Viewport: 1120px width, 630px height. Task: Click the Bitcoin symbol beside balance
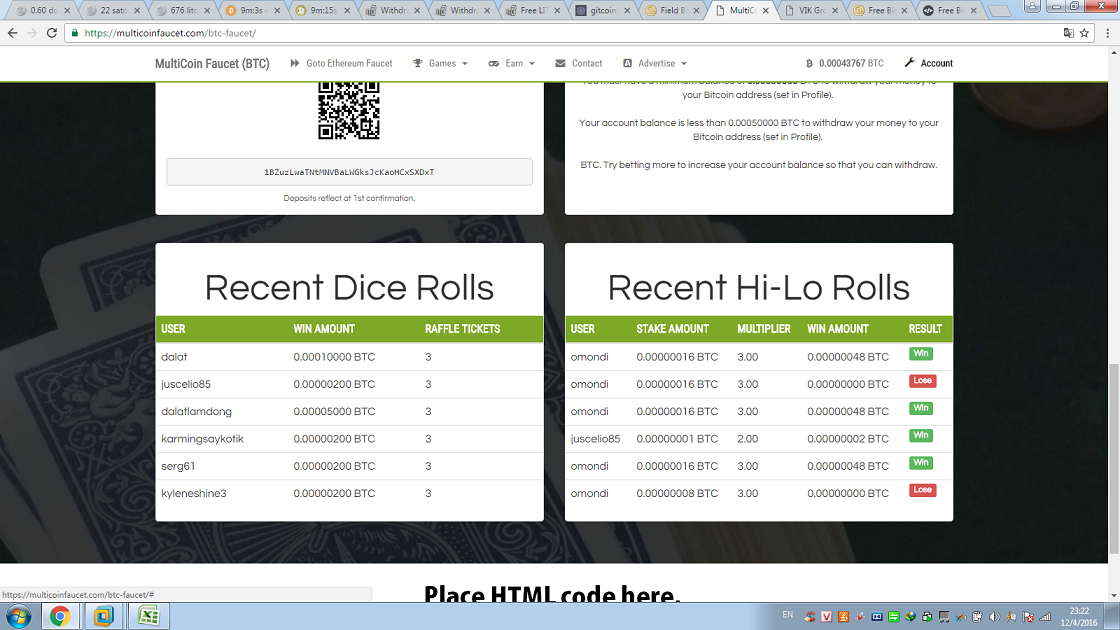click(809, 64)
